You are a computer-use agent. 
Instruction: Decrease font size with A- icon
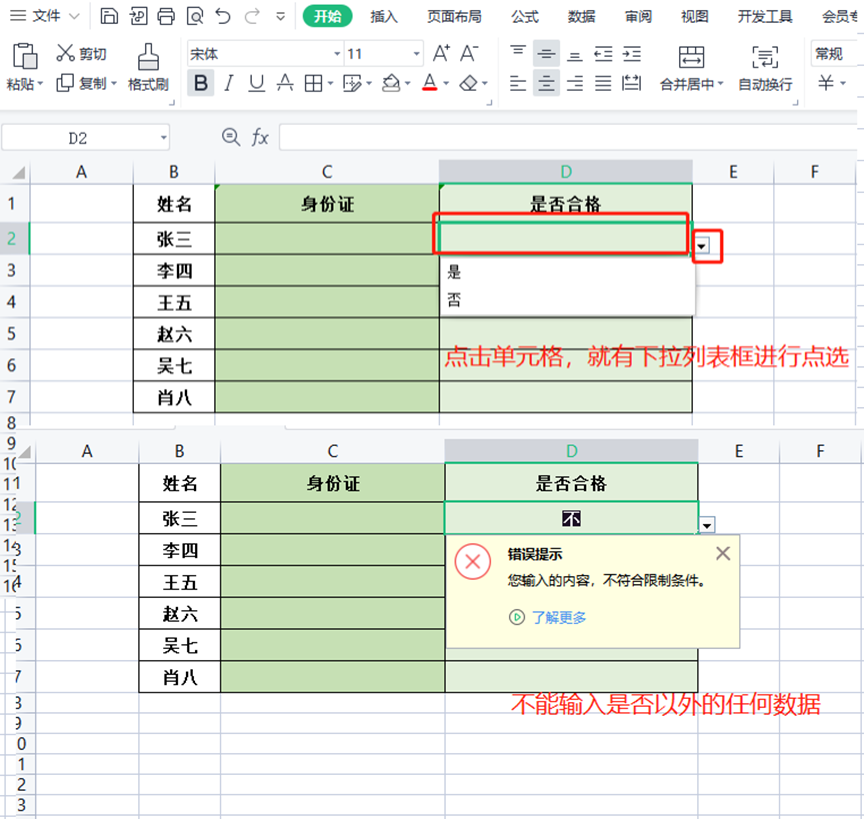point(469,53)
